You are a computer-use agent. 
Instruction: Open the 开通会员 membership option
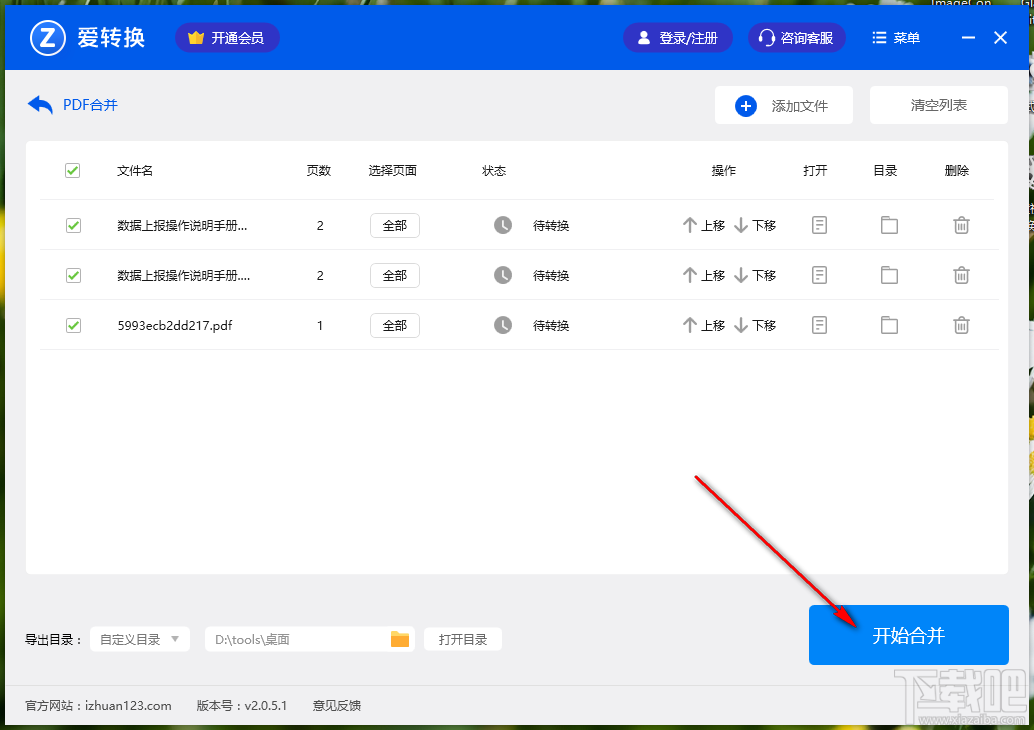[227, 37]
